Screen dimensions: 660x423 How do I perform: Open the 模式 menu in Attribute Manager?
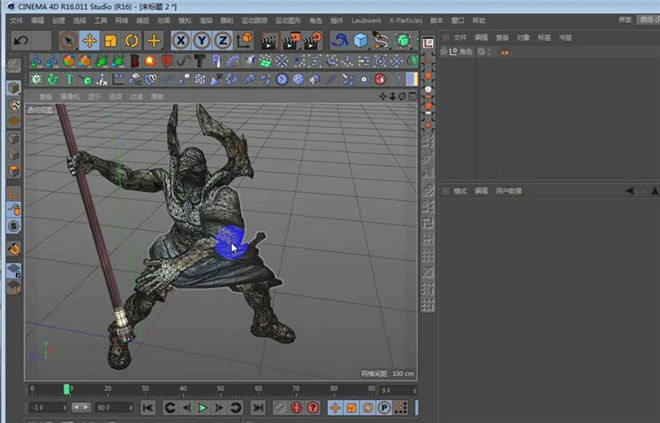(x=460, y=191)
